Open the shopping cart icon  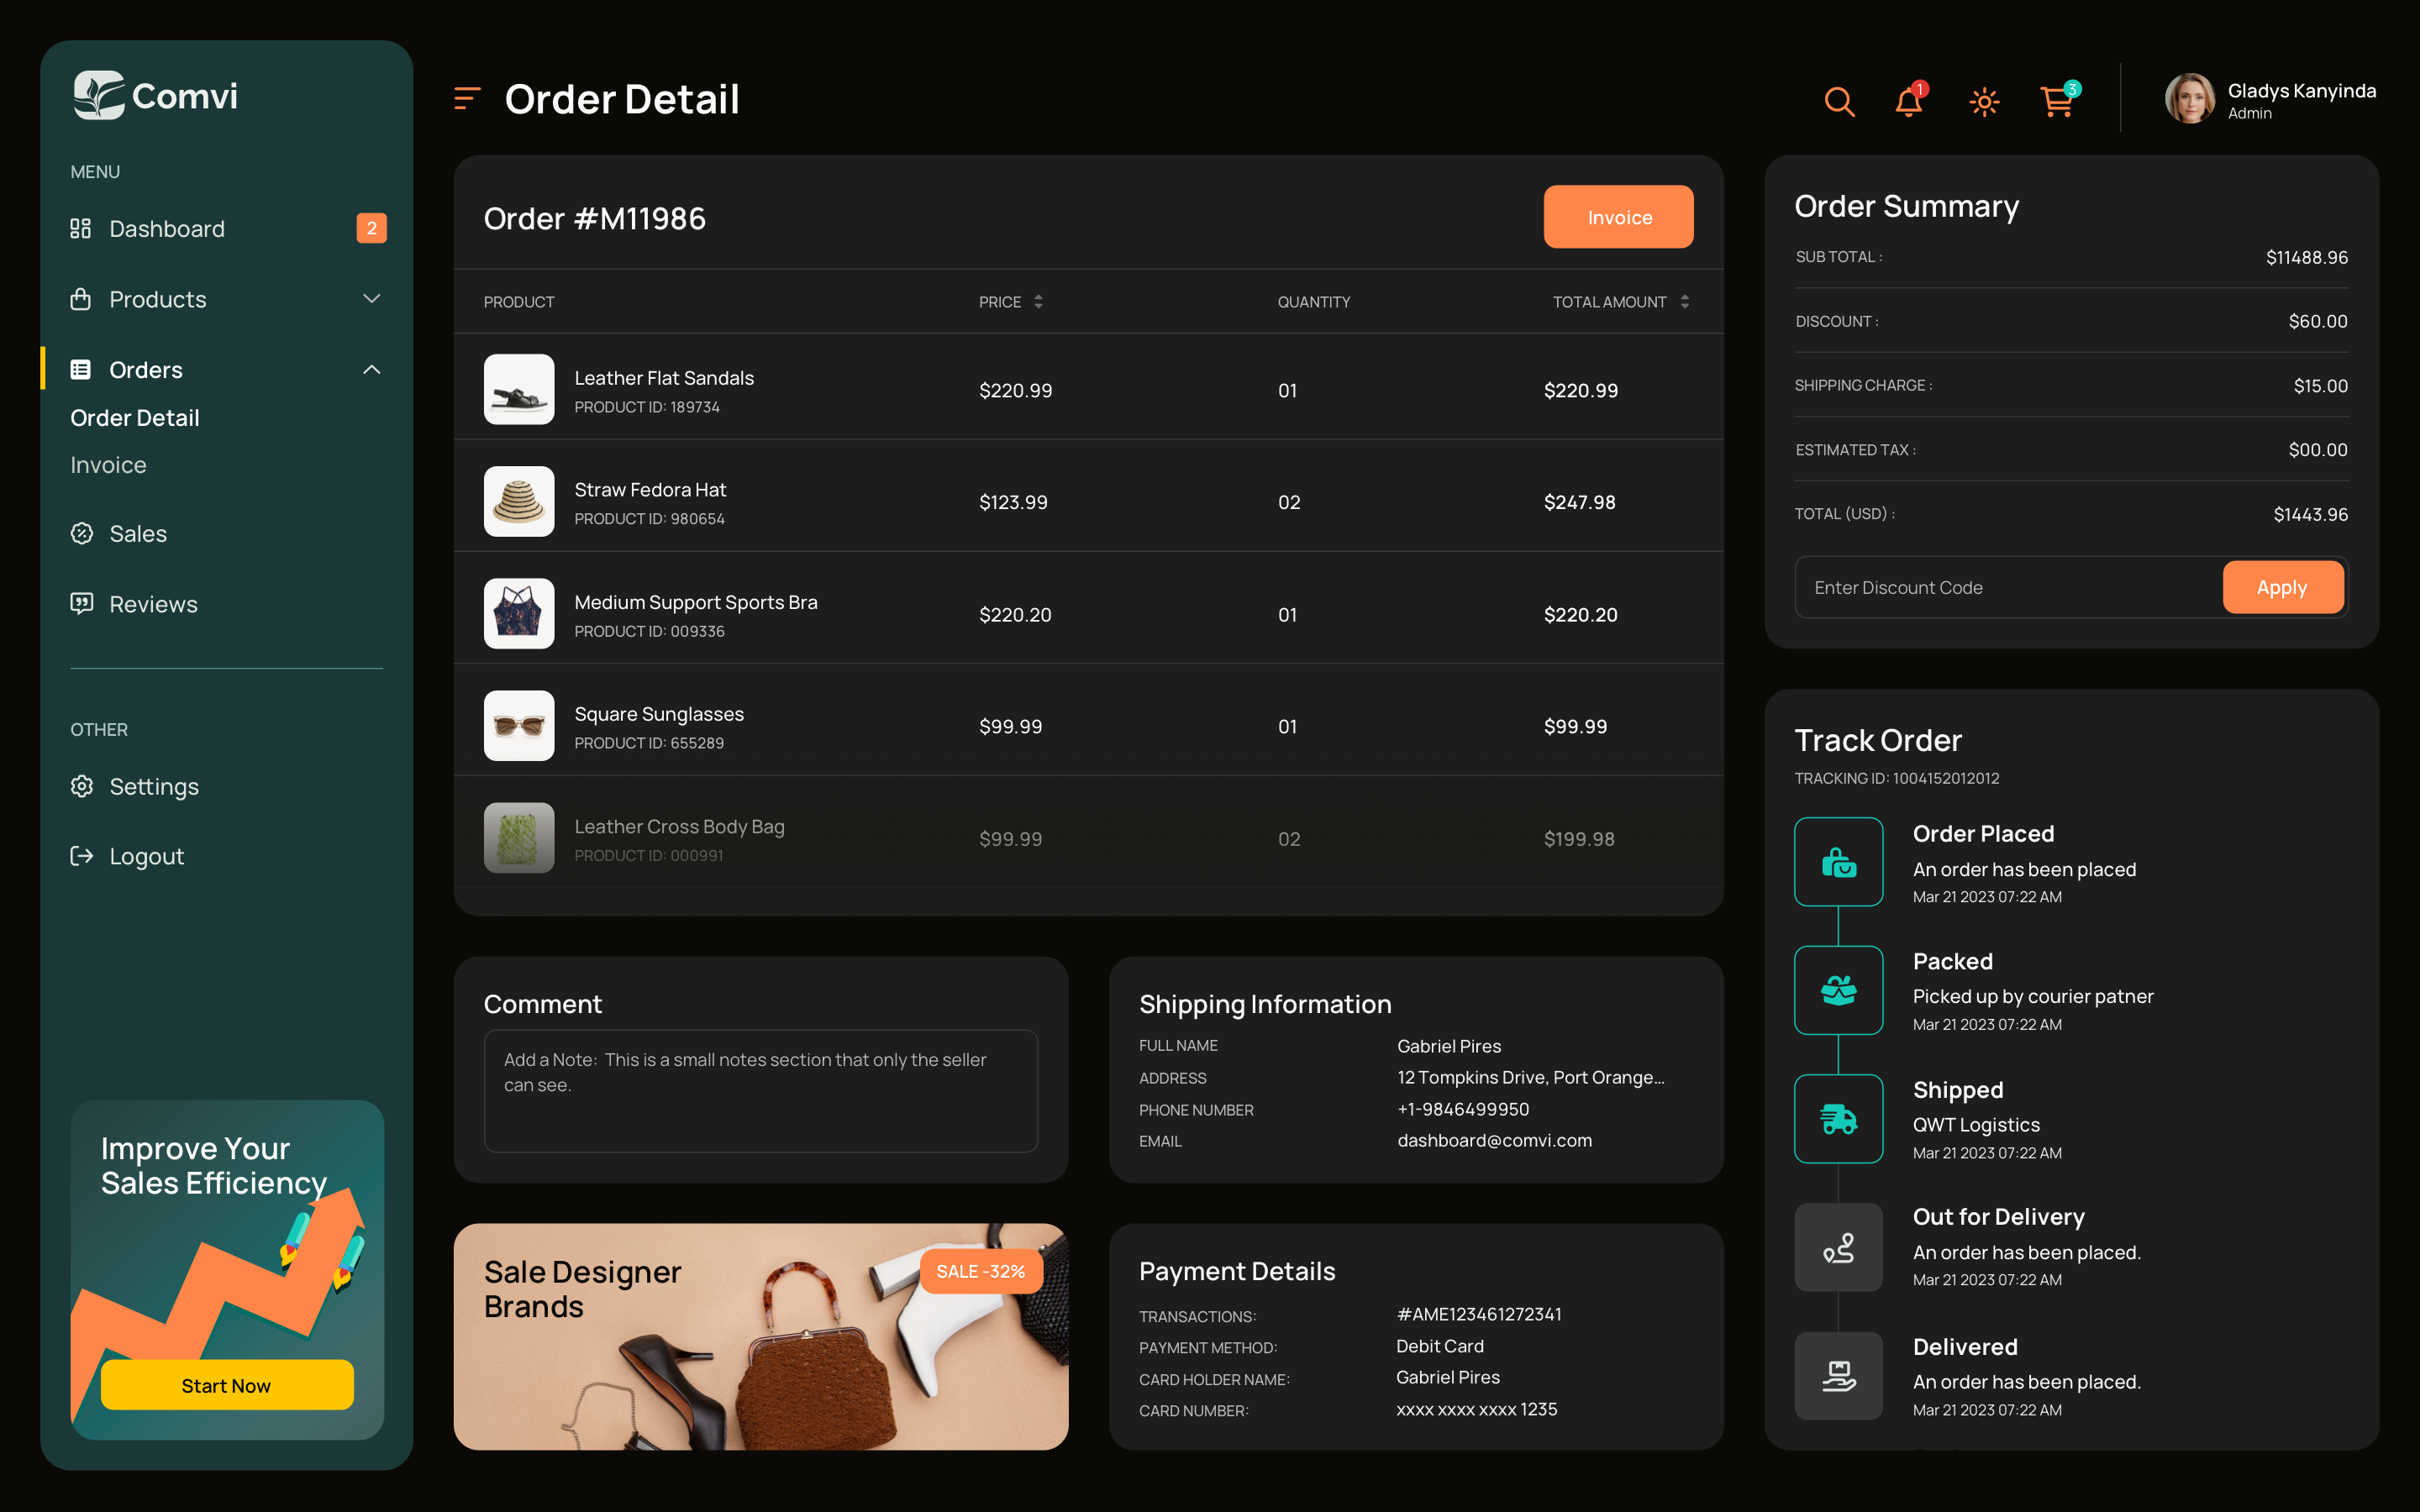2056,101
